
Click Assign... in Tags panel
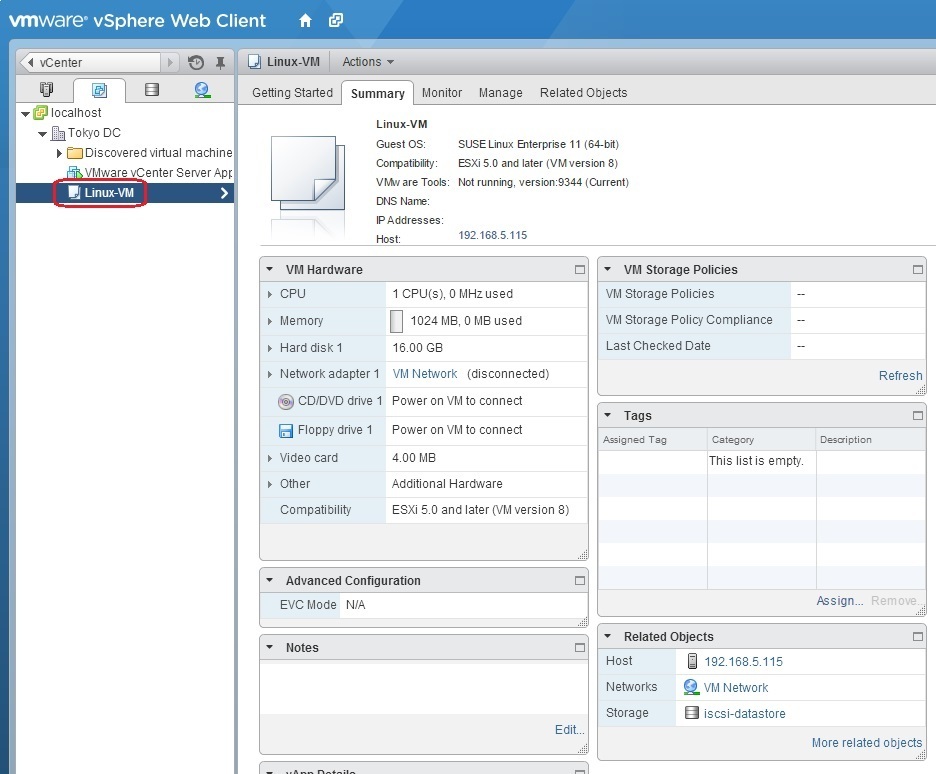coord(839,600)
